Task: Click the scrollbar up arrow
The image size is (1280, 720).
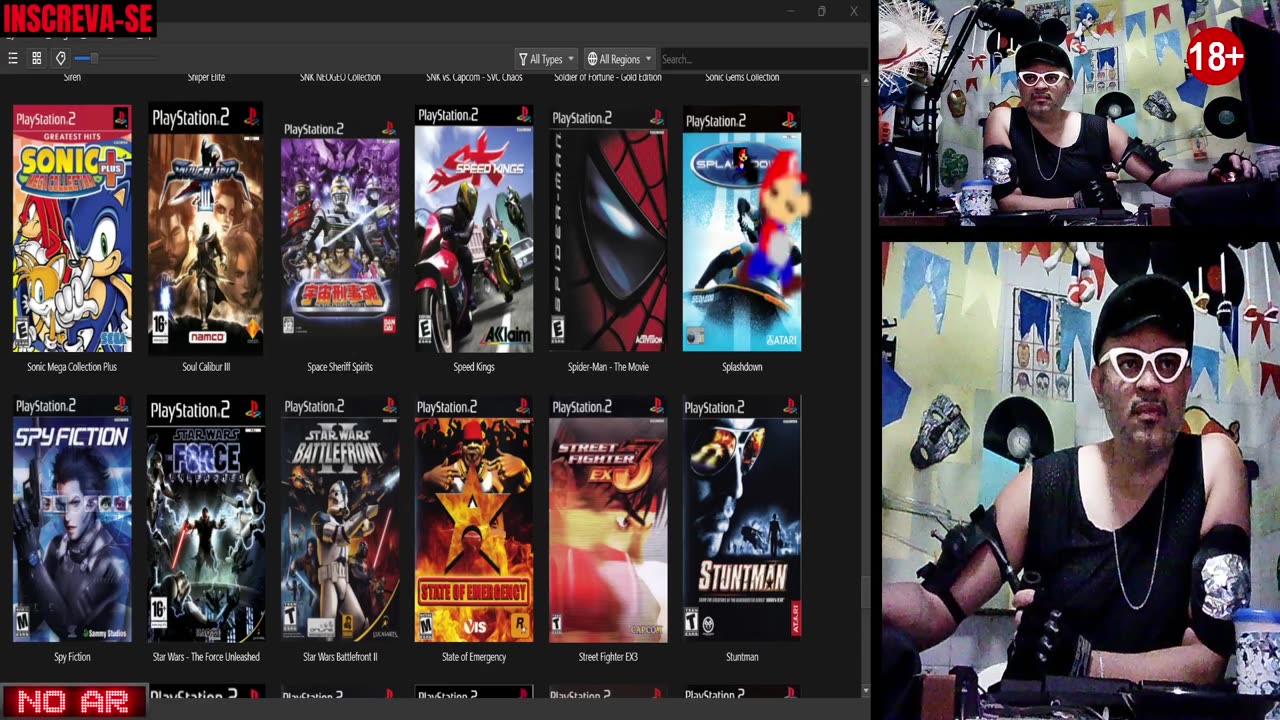Action: (865, 78)
